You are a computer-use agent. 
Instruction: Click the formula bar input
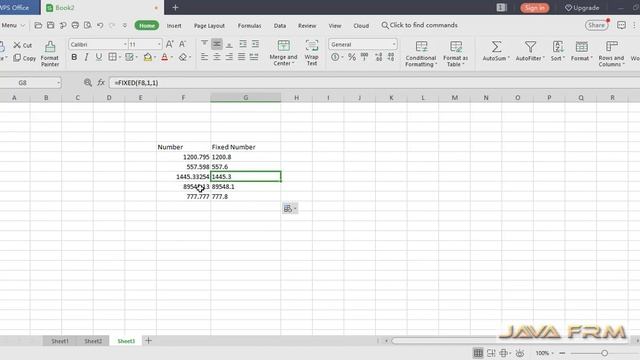click(374, 83)
